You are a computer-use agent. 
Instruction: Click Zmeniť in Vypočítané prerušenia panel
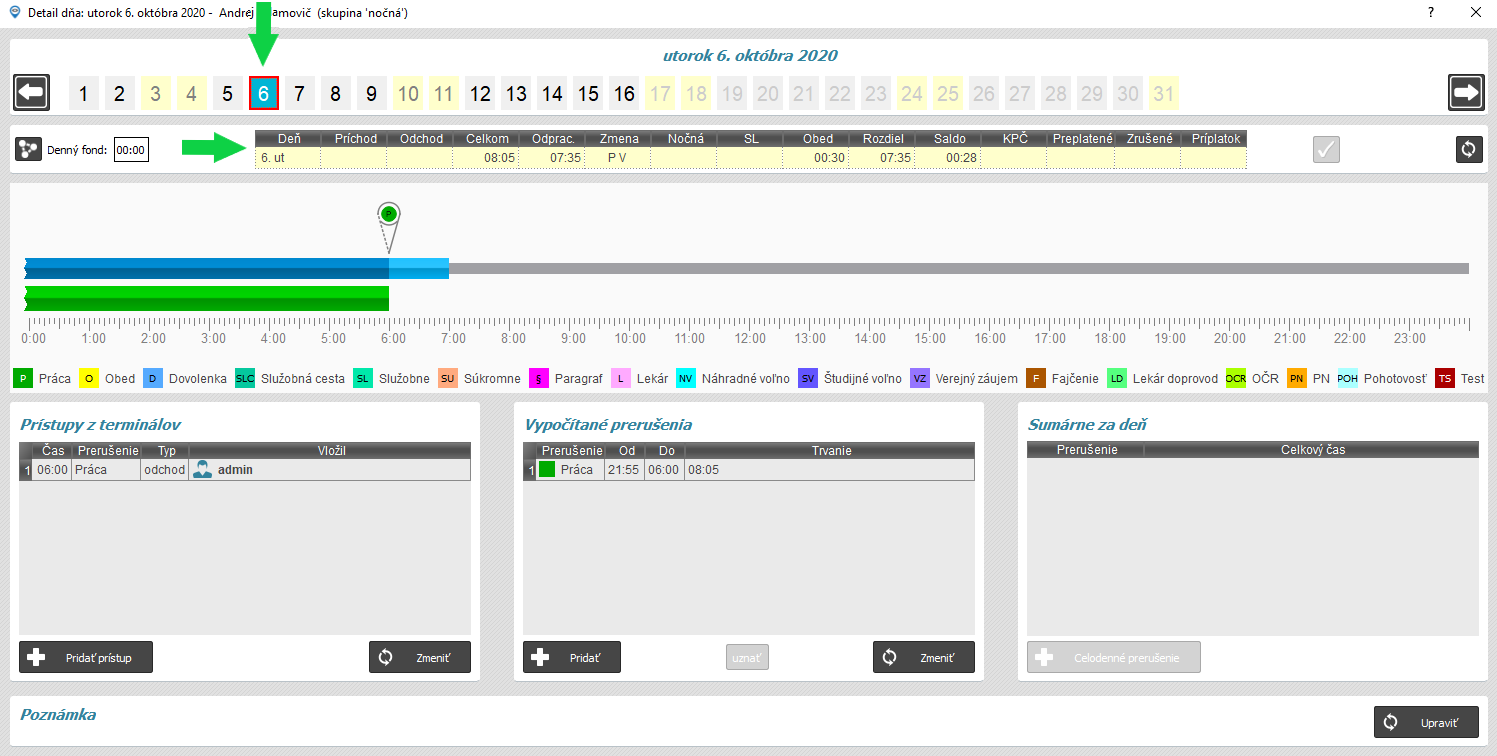[924, 657]
